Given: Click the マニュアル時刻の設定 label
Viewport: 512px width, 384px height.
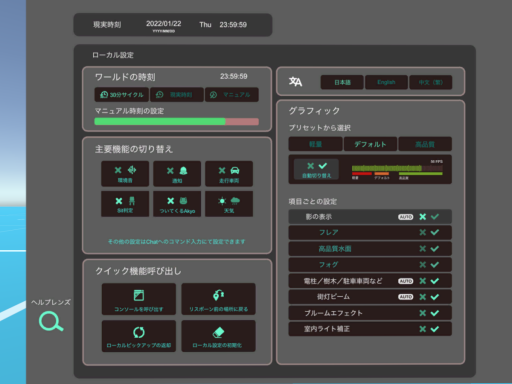Looking at the screenshot, I should click(x=129, y=111).
